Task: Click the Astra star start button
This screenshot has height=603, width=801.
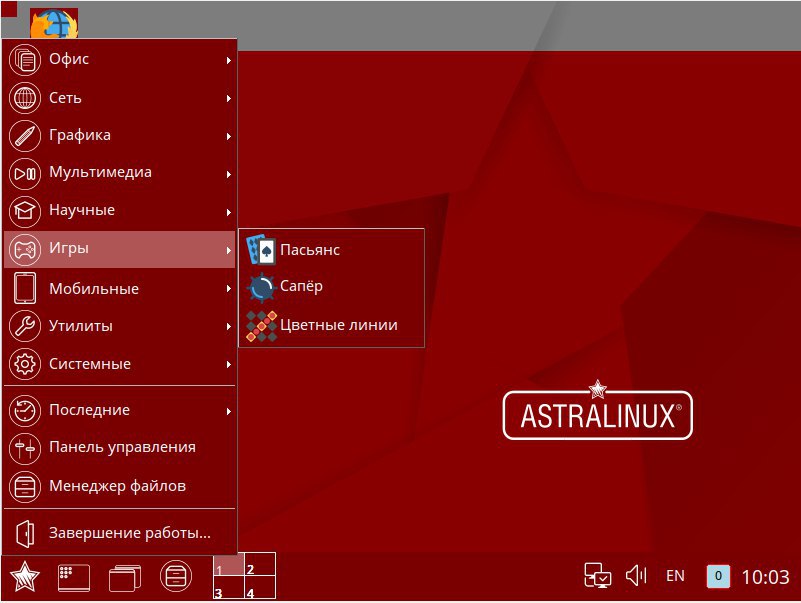Action: pos(24,576)
